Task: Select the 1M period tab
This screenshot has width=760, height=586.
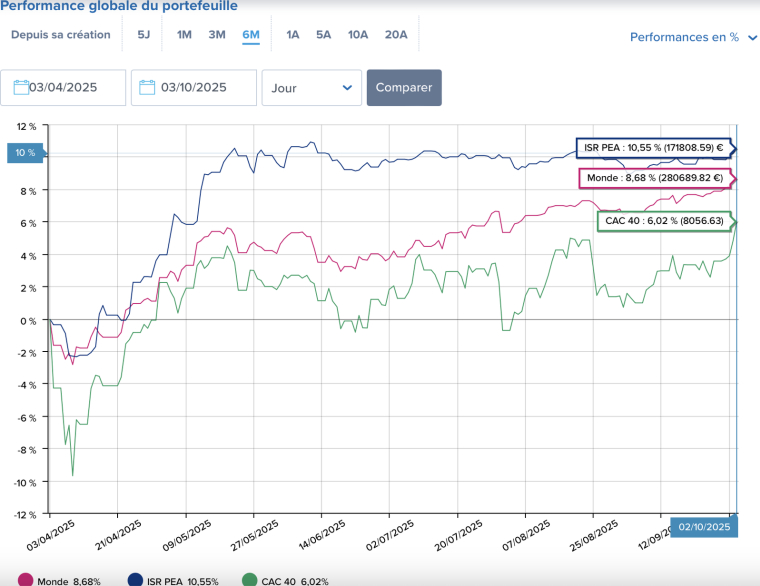Action: 184,35
